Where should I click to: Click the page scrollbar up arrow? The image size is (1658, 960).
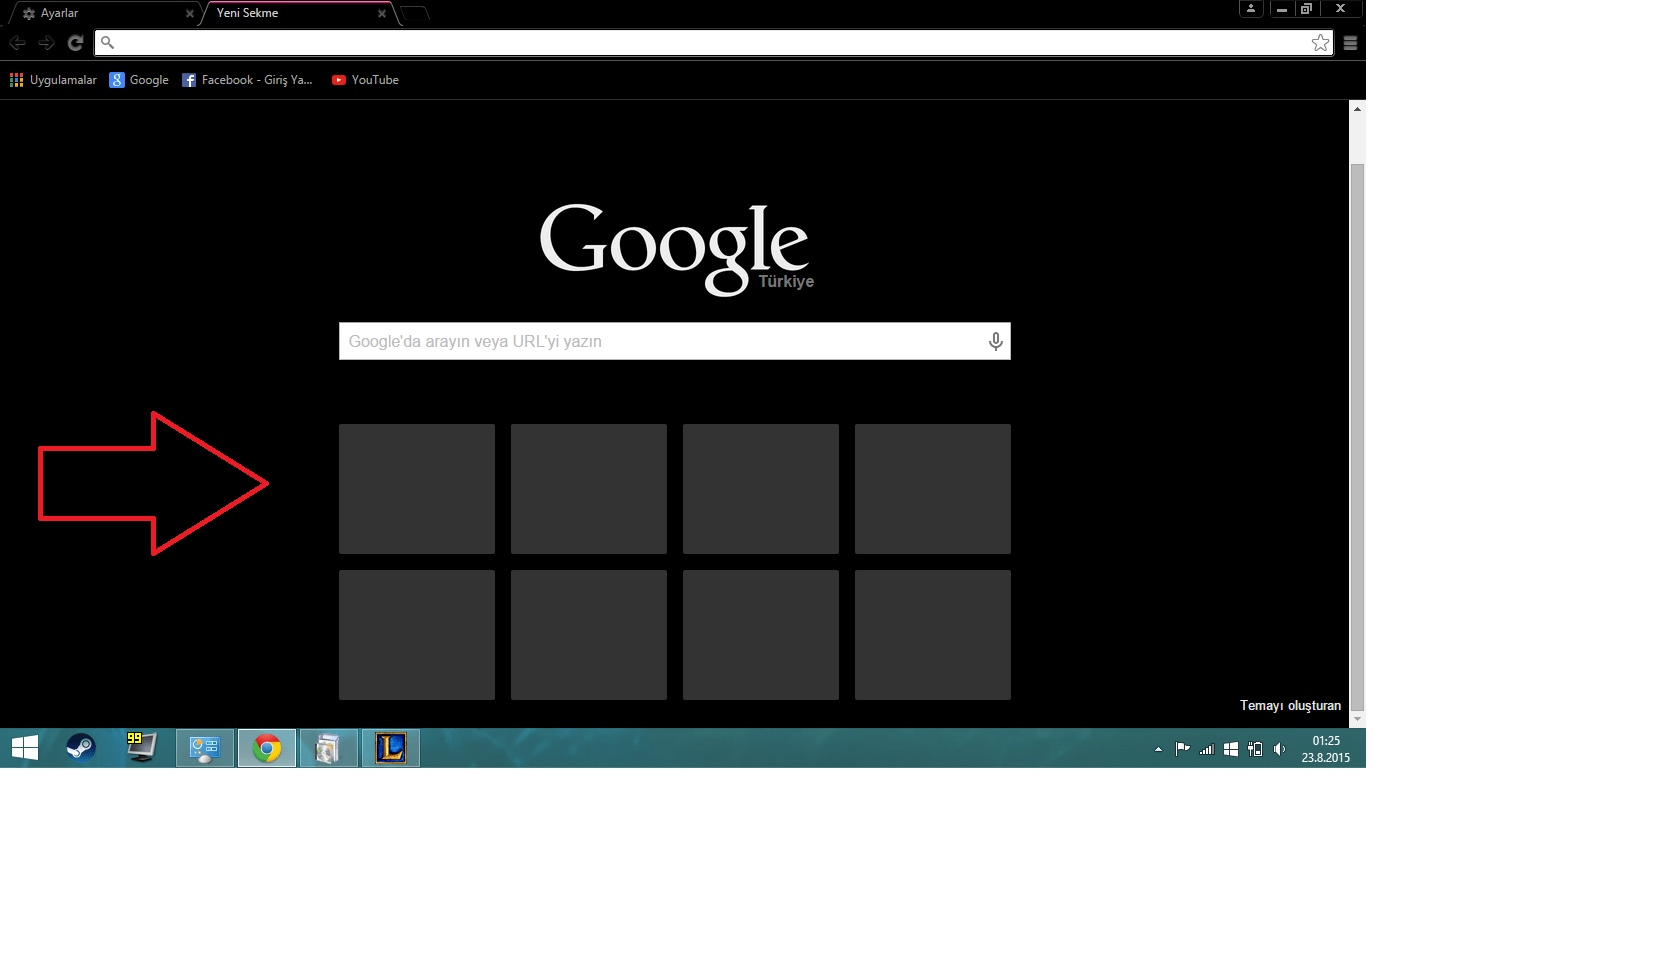pos(1357,108)
